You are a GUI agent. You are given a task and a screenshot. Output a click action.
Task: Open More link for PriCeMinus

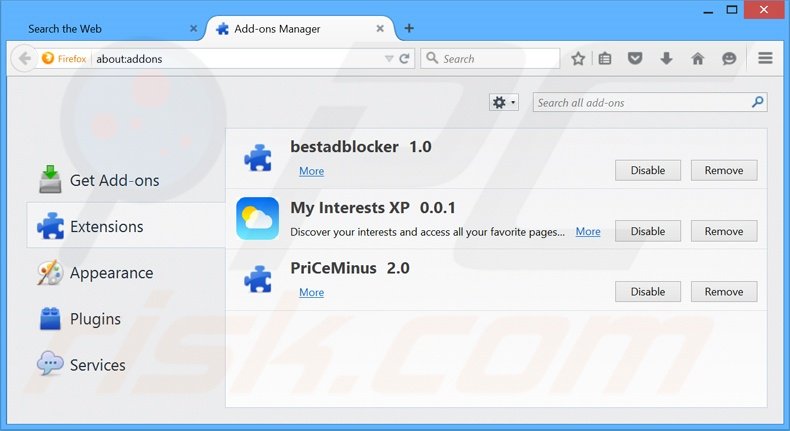pos(311,292)
